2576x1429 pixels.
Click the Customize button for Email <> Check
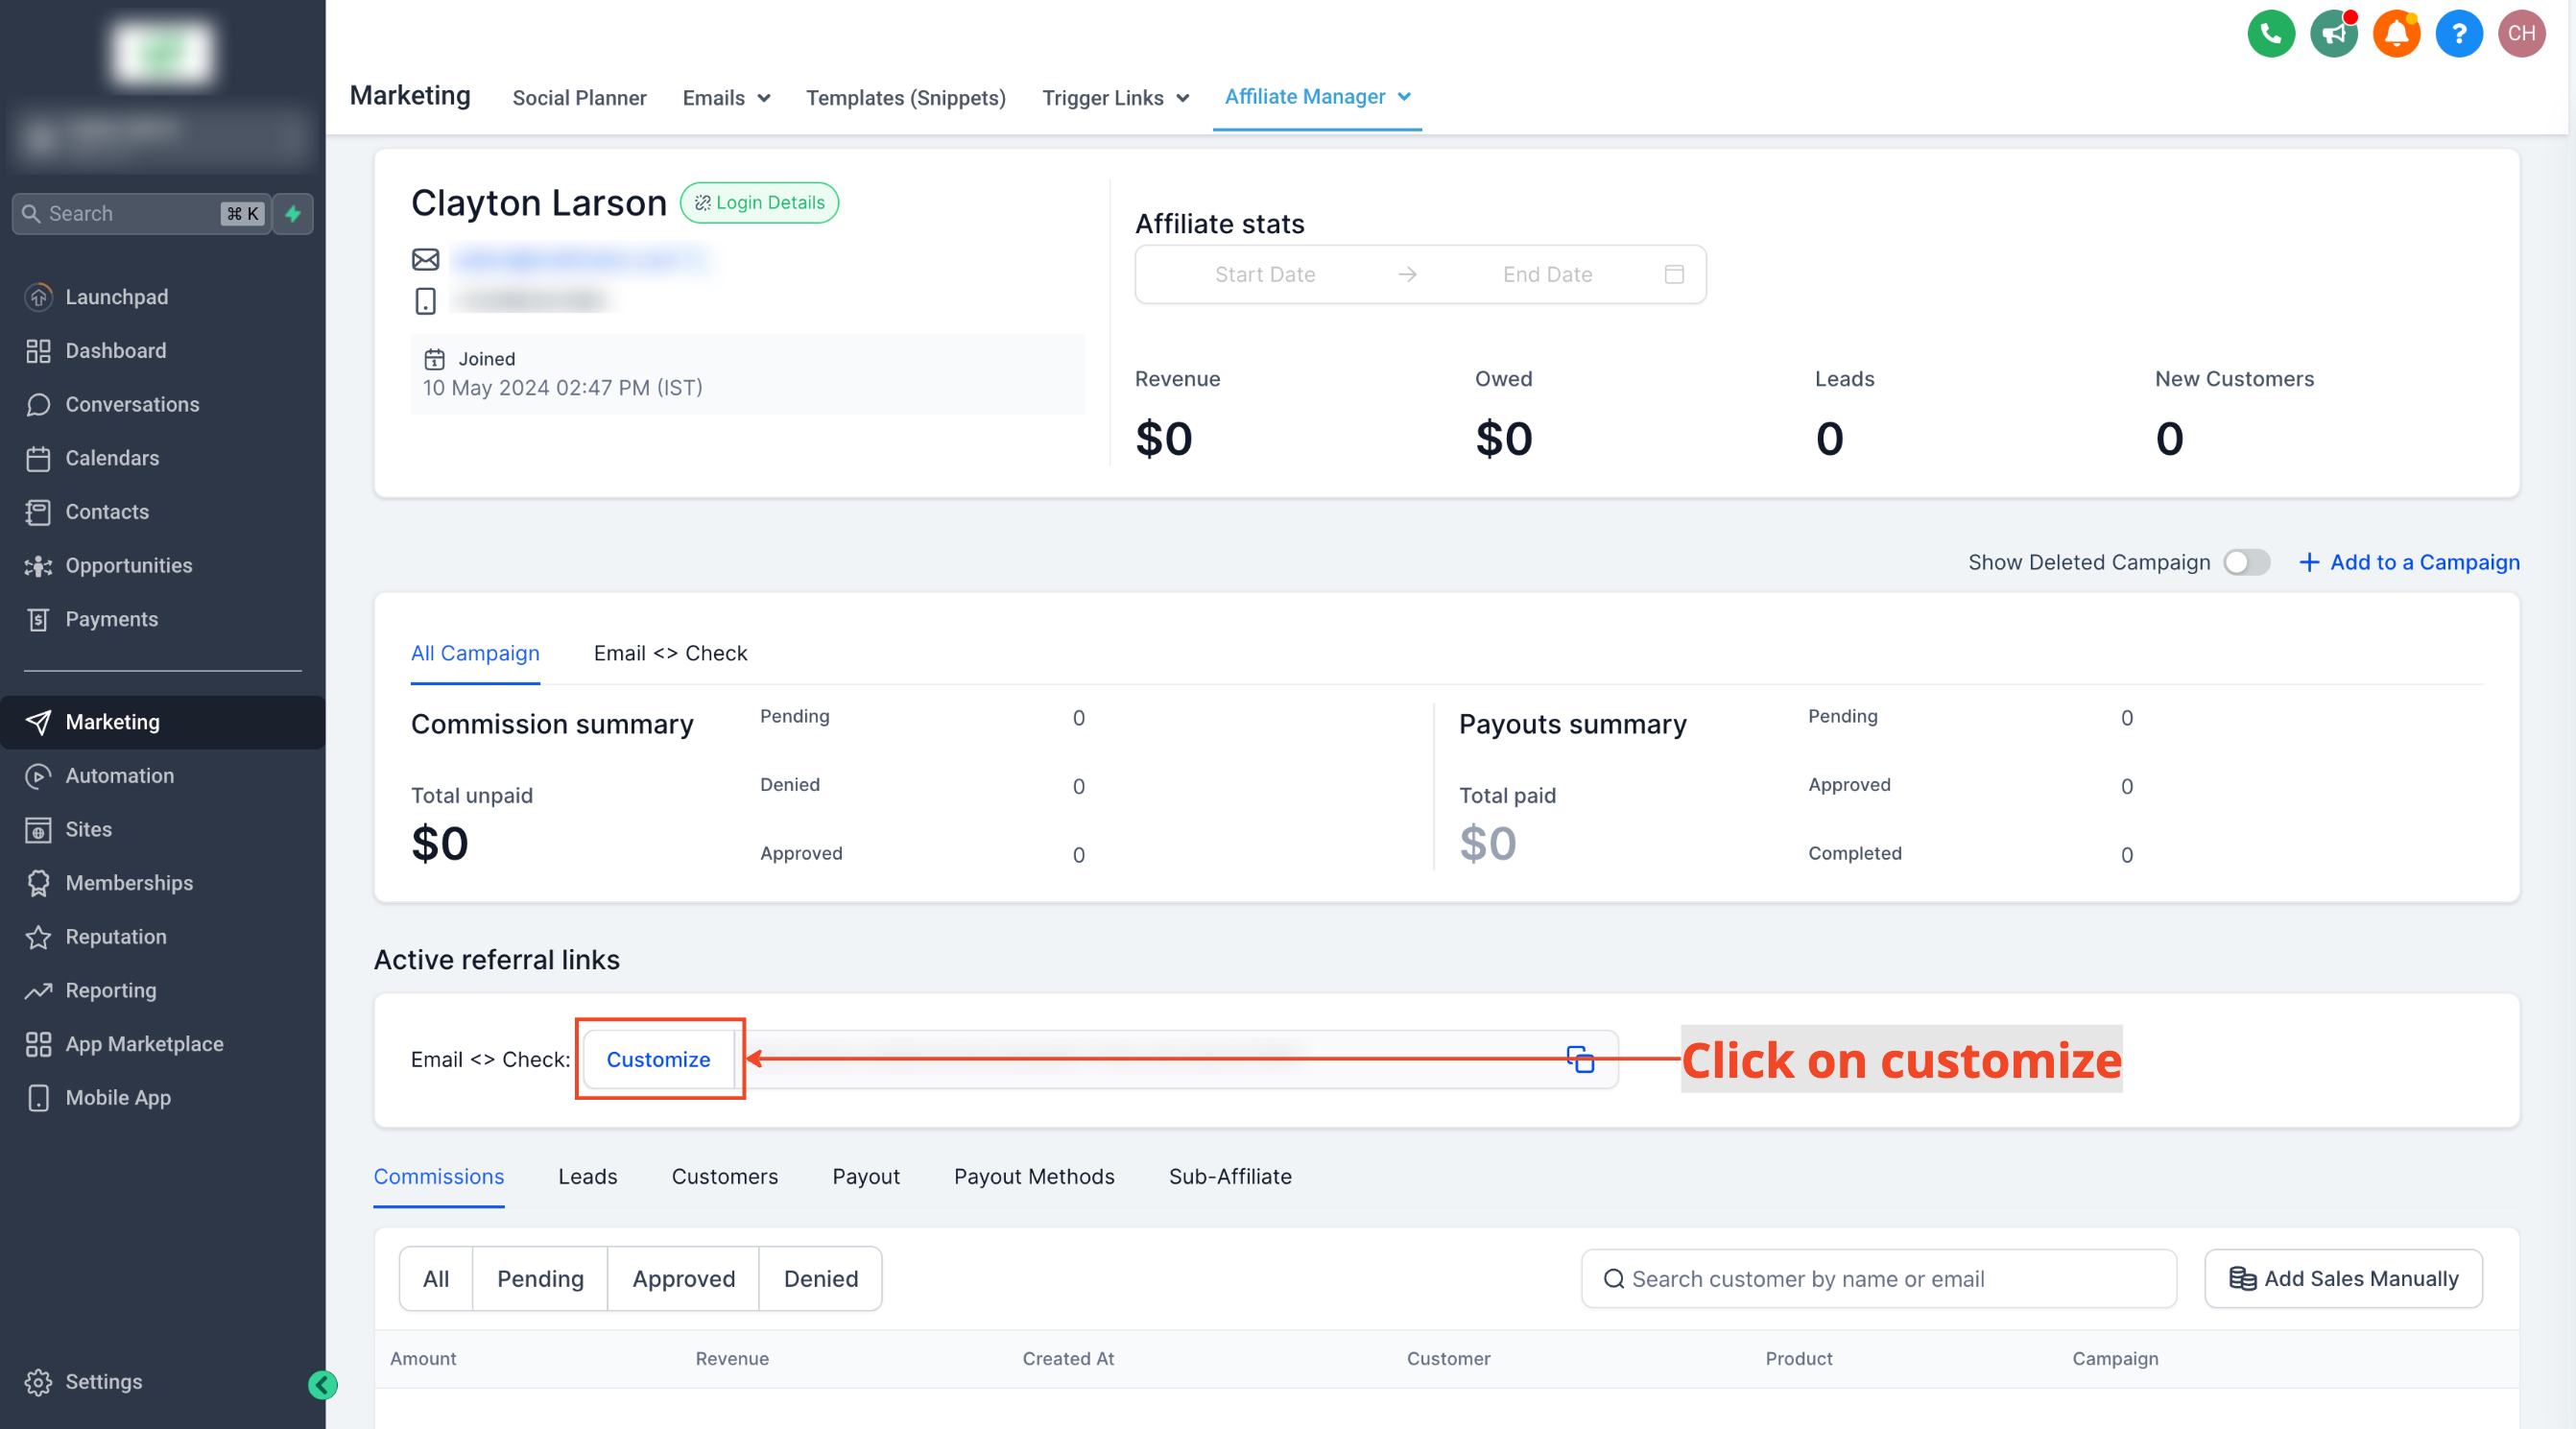[658, 1058]
